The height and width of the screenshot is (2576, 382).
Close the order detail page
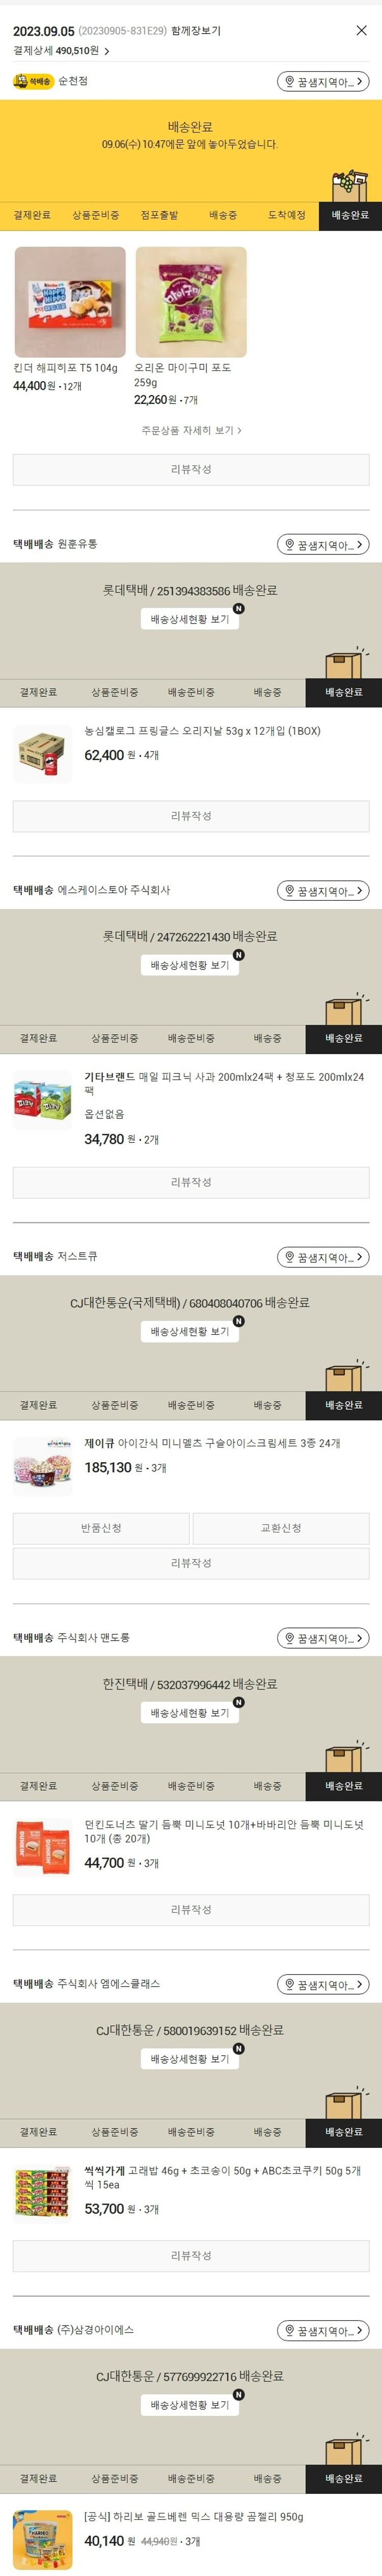click(x=361, y=30)
